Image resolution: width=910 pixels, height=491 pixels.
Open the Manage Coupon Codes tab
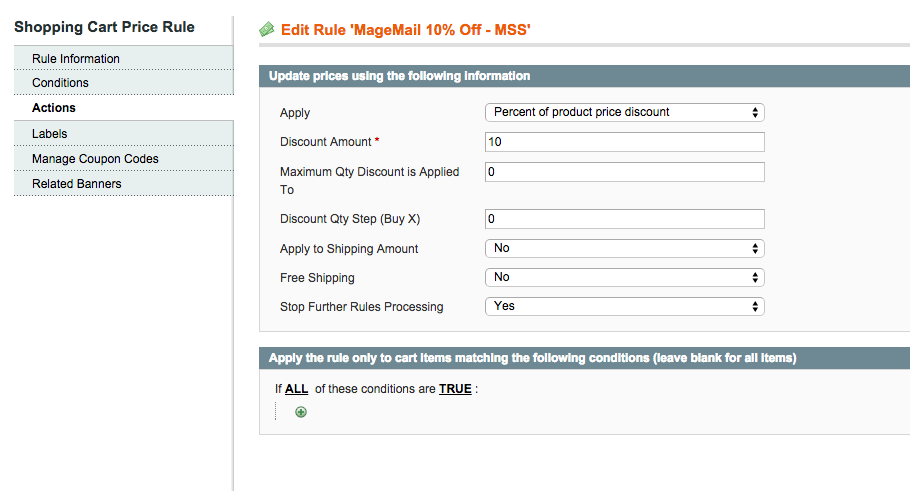(x=95, y=159)
